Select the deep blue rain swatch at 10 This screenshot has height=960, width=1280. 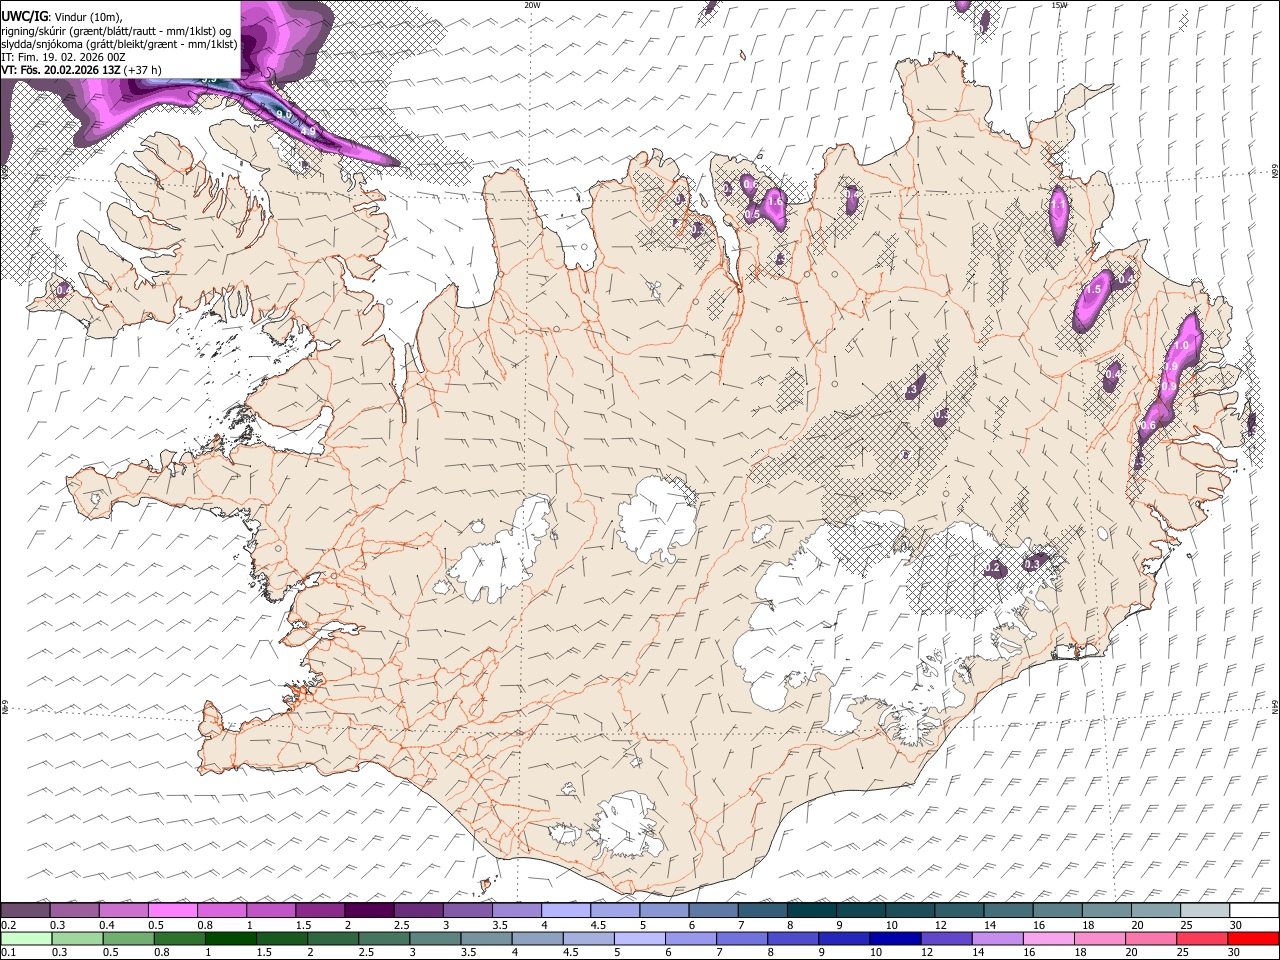click(895, 938)
